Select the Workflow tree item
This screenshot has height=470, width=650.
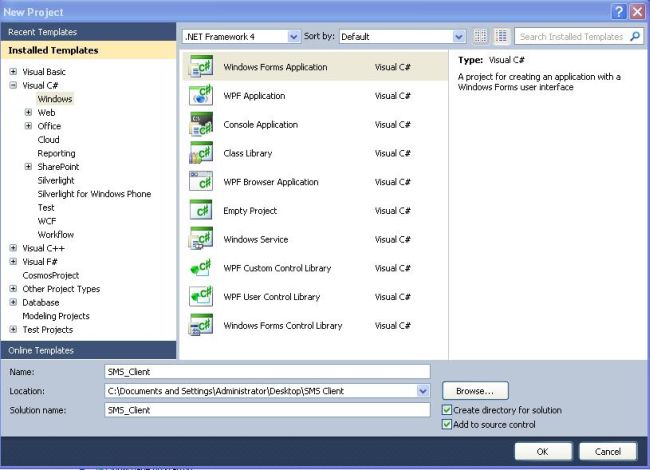click(x=56, y=235)
